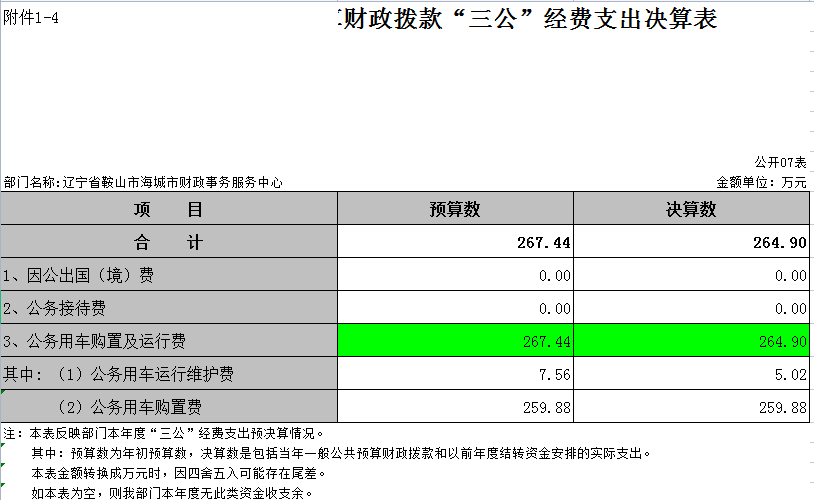Select the 公开07表 cell

(780, 163)
